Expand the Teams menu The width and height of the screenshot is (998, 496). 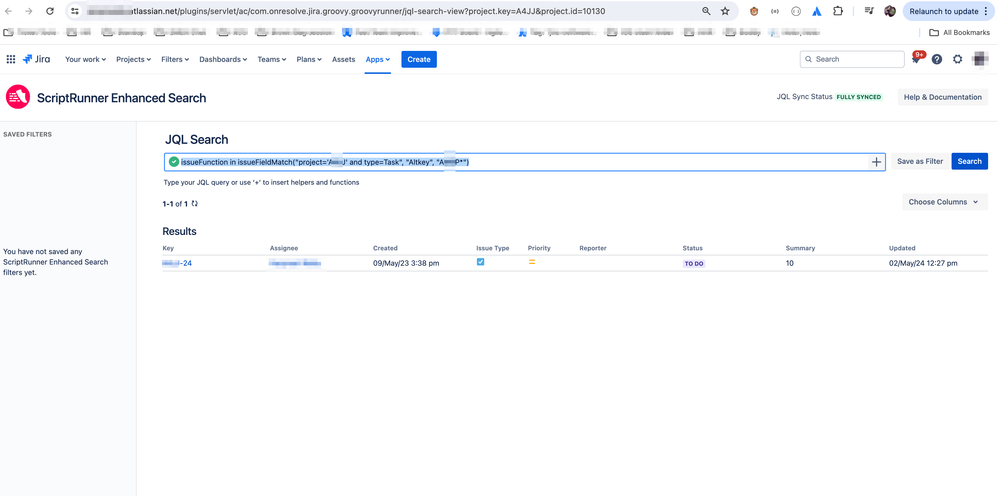[272, 59]
